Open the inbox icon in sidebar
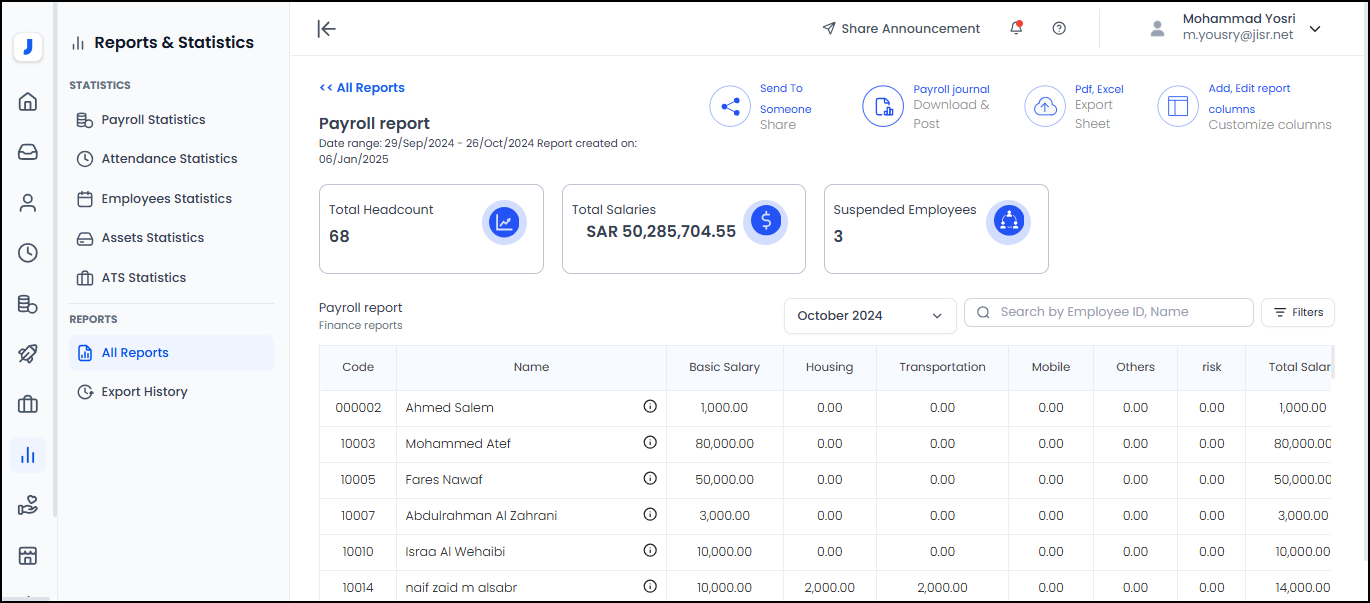 (28, 152)
